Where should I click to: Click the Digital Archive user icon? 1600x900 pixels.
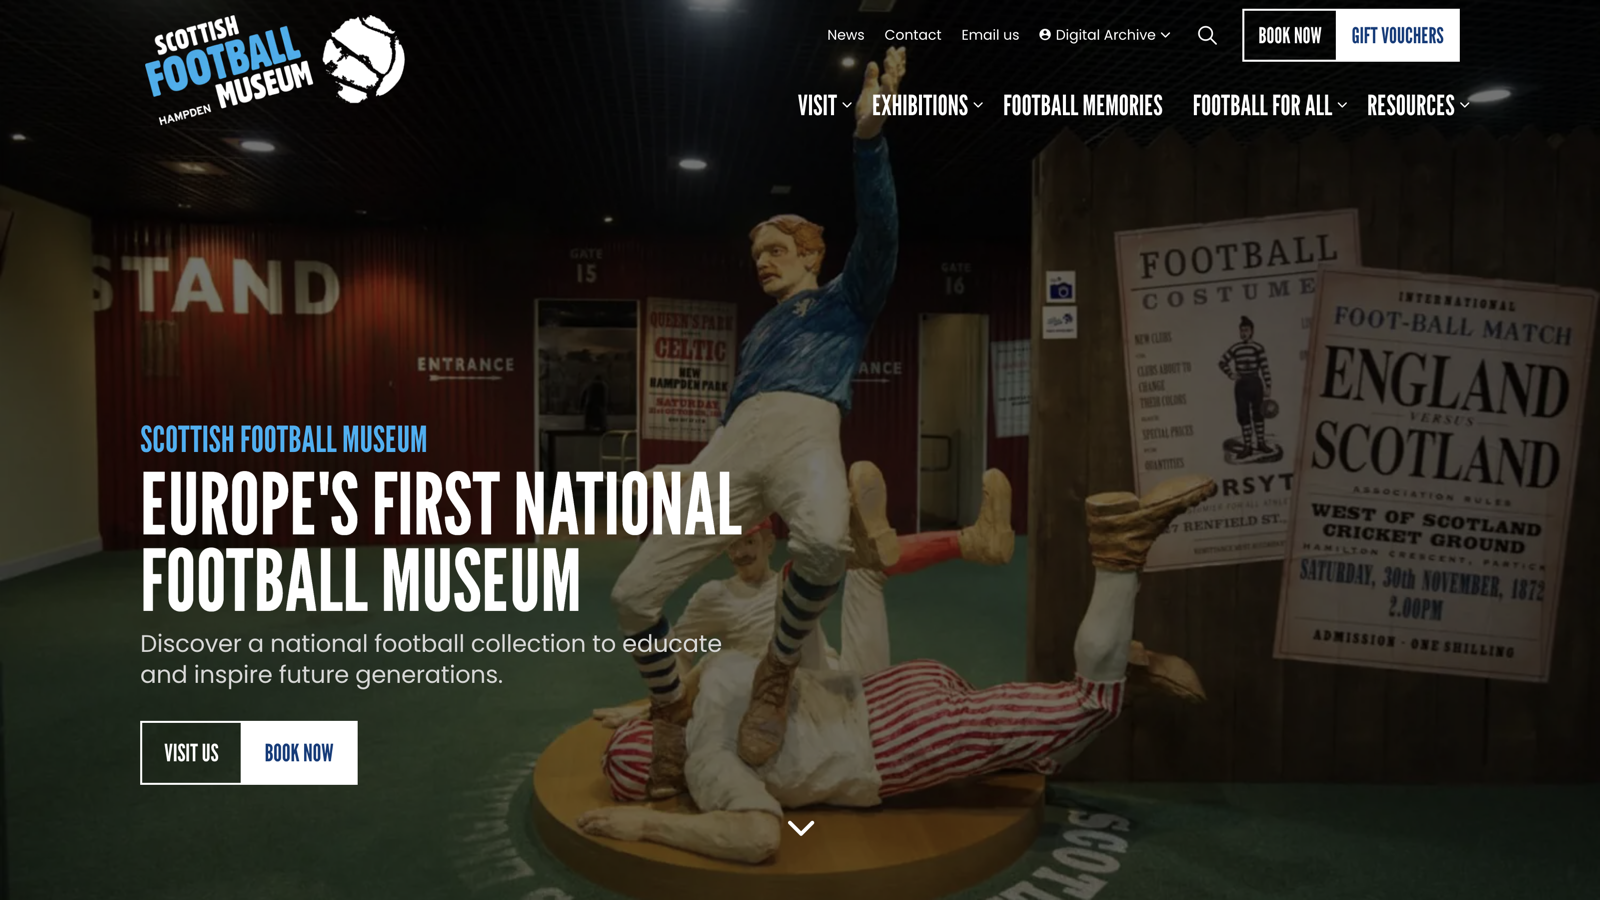(x=1045, y=35)
